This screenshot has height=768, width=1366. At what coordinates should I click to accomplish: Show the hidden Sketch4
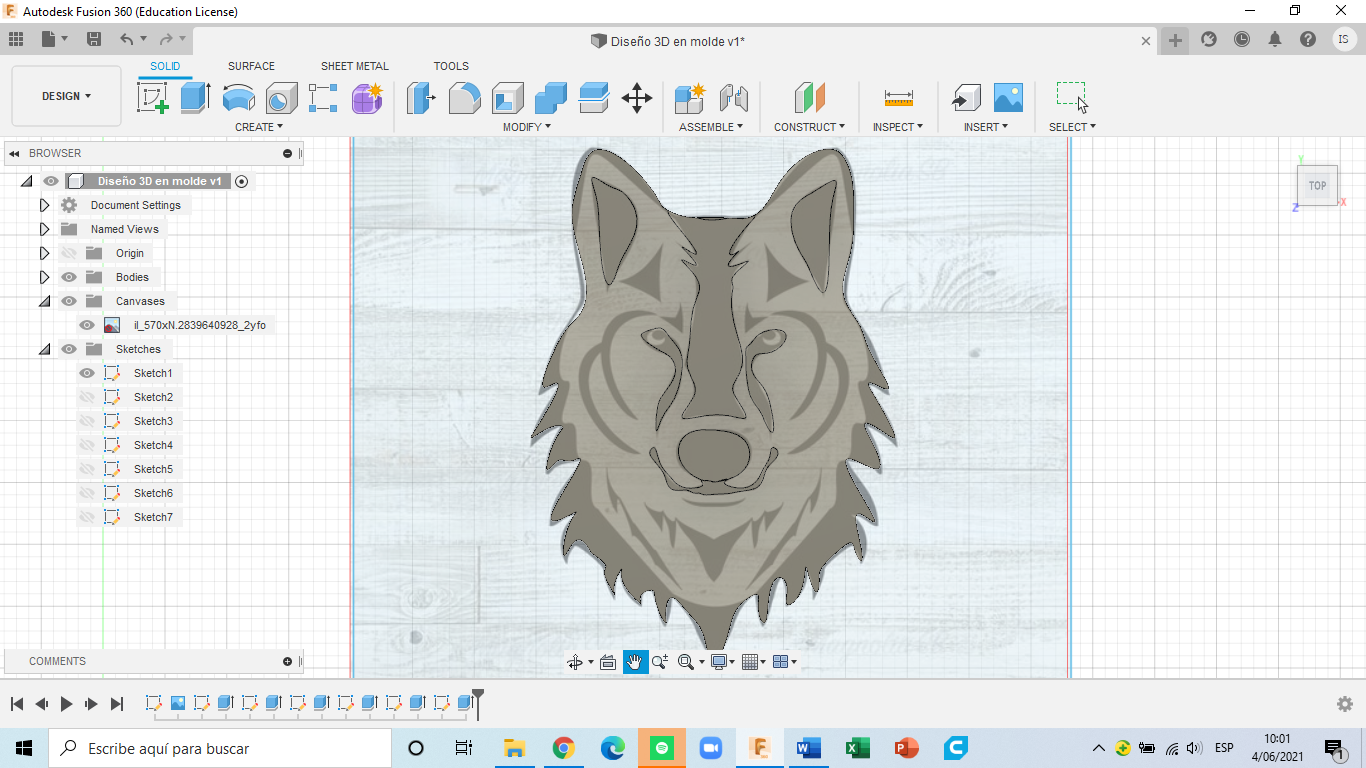click(x=87, y=444)
